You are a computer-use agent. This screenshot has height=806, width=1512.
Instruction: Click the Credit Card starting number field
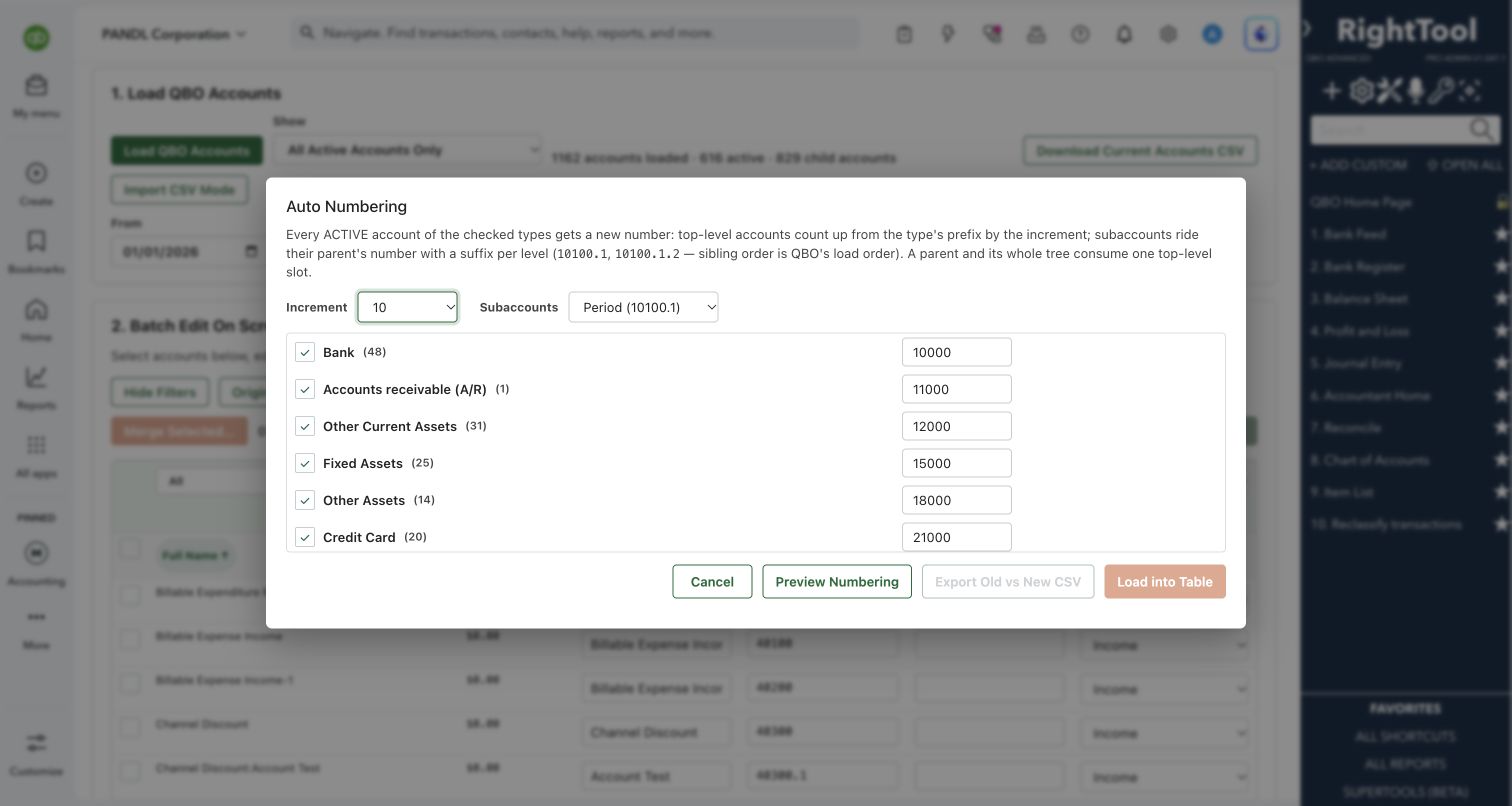point(957,537)
